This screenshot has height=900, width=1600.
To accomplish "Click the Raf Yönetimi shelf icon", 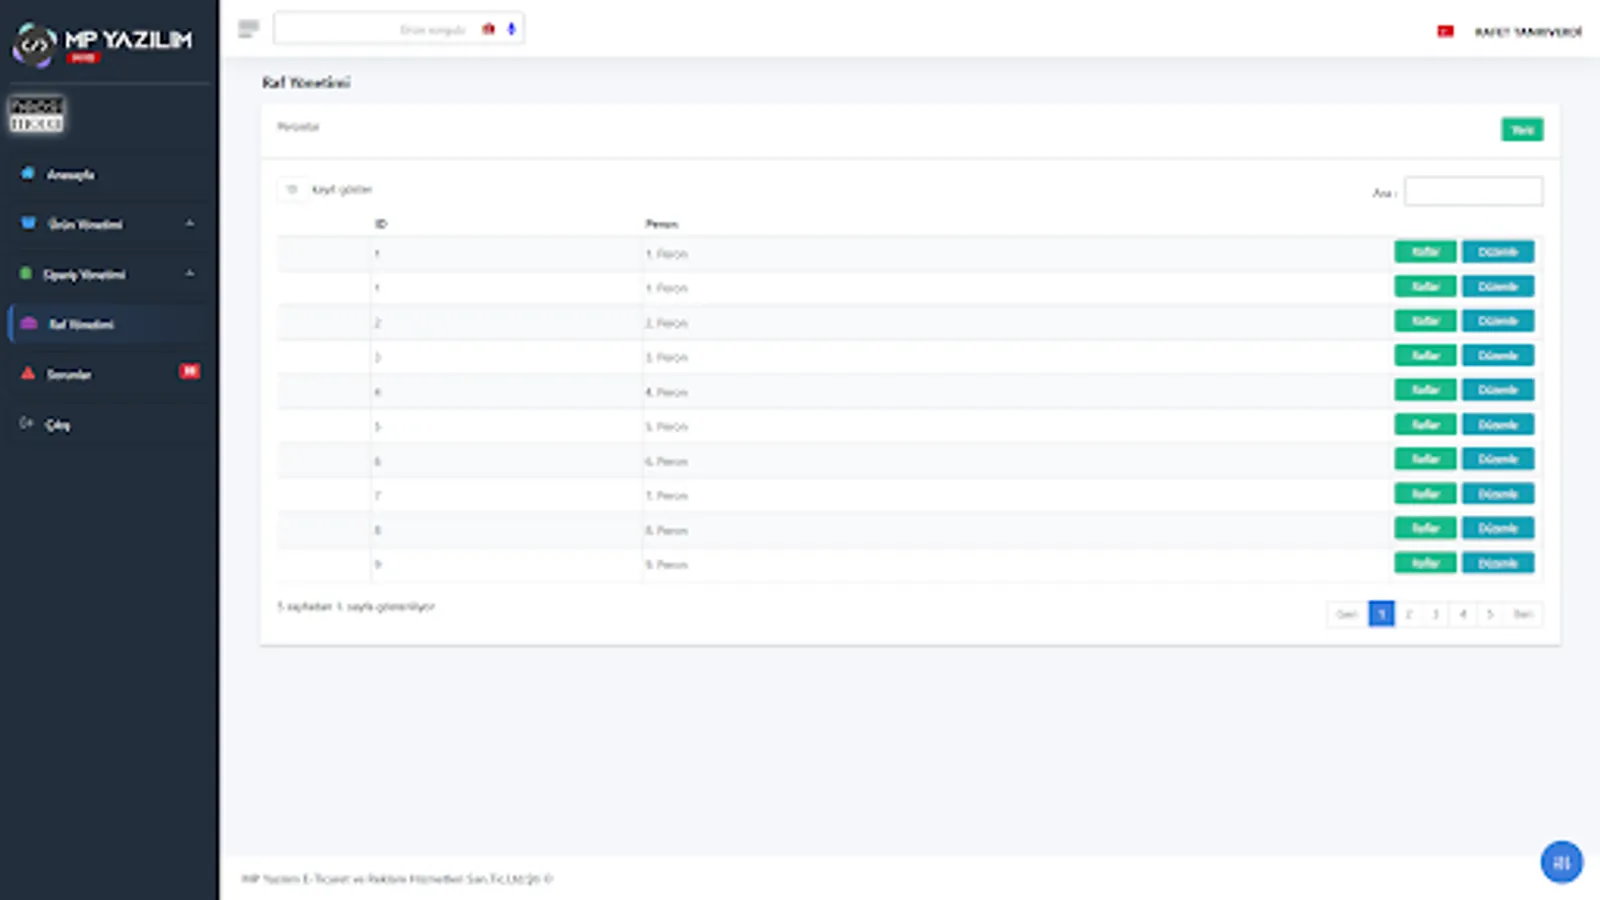I will pyautogui.click(x=27, y=324).
